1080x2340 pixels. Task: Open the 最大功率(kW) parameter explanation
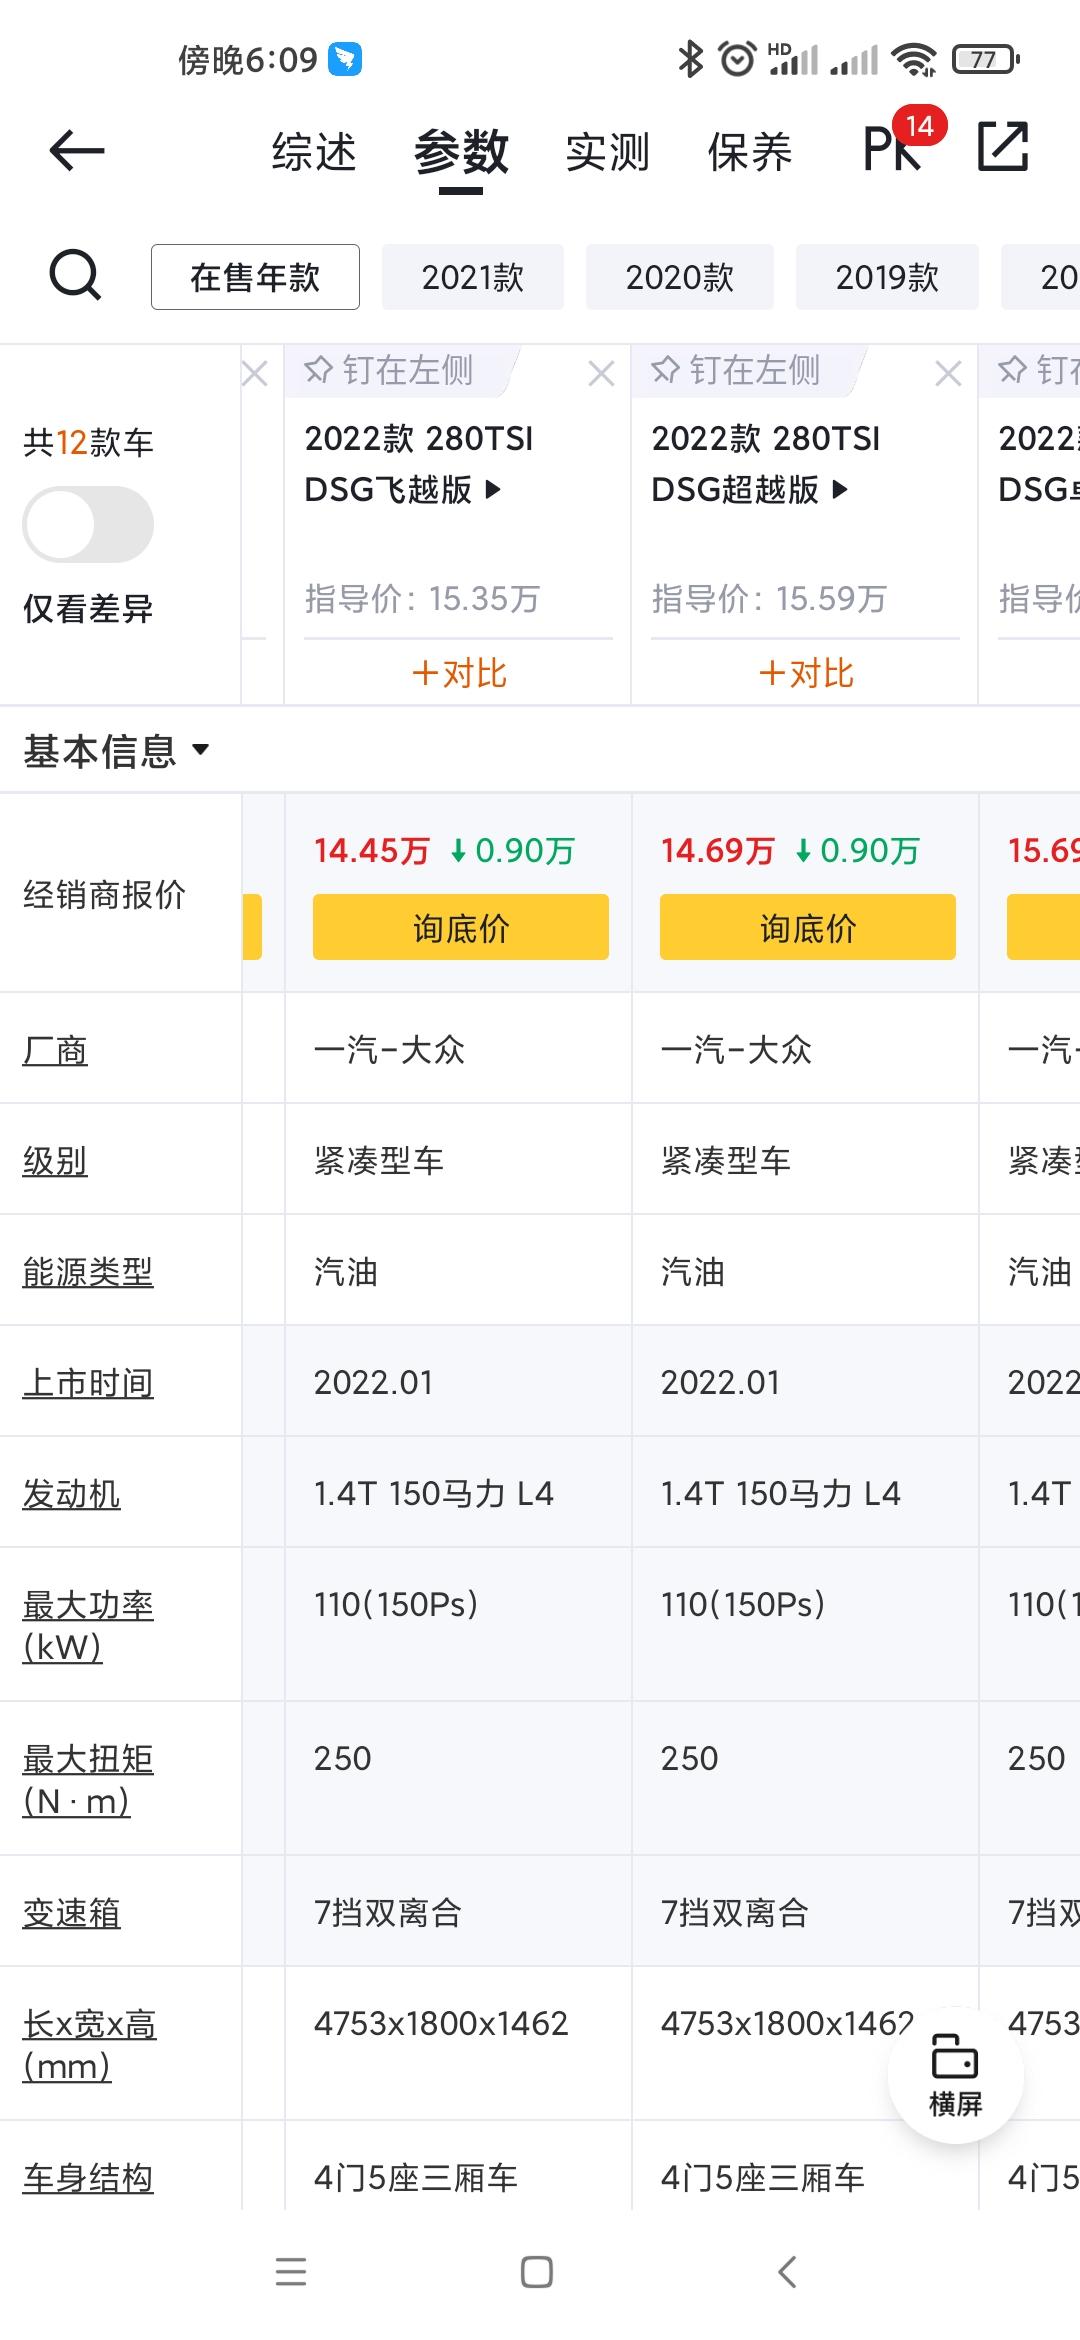point(88,1626)
